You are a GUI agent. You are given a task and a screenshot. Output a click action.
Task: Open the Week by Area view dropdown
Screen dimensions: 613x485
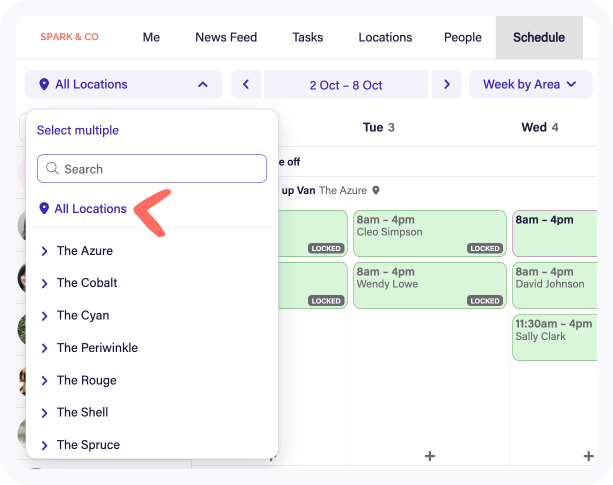(x=531, y=84)
